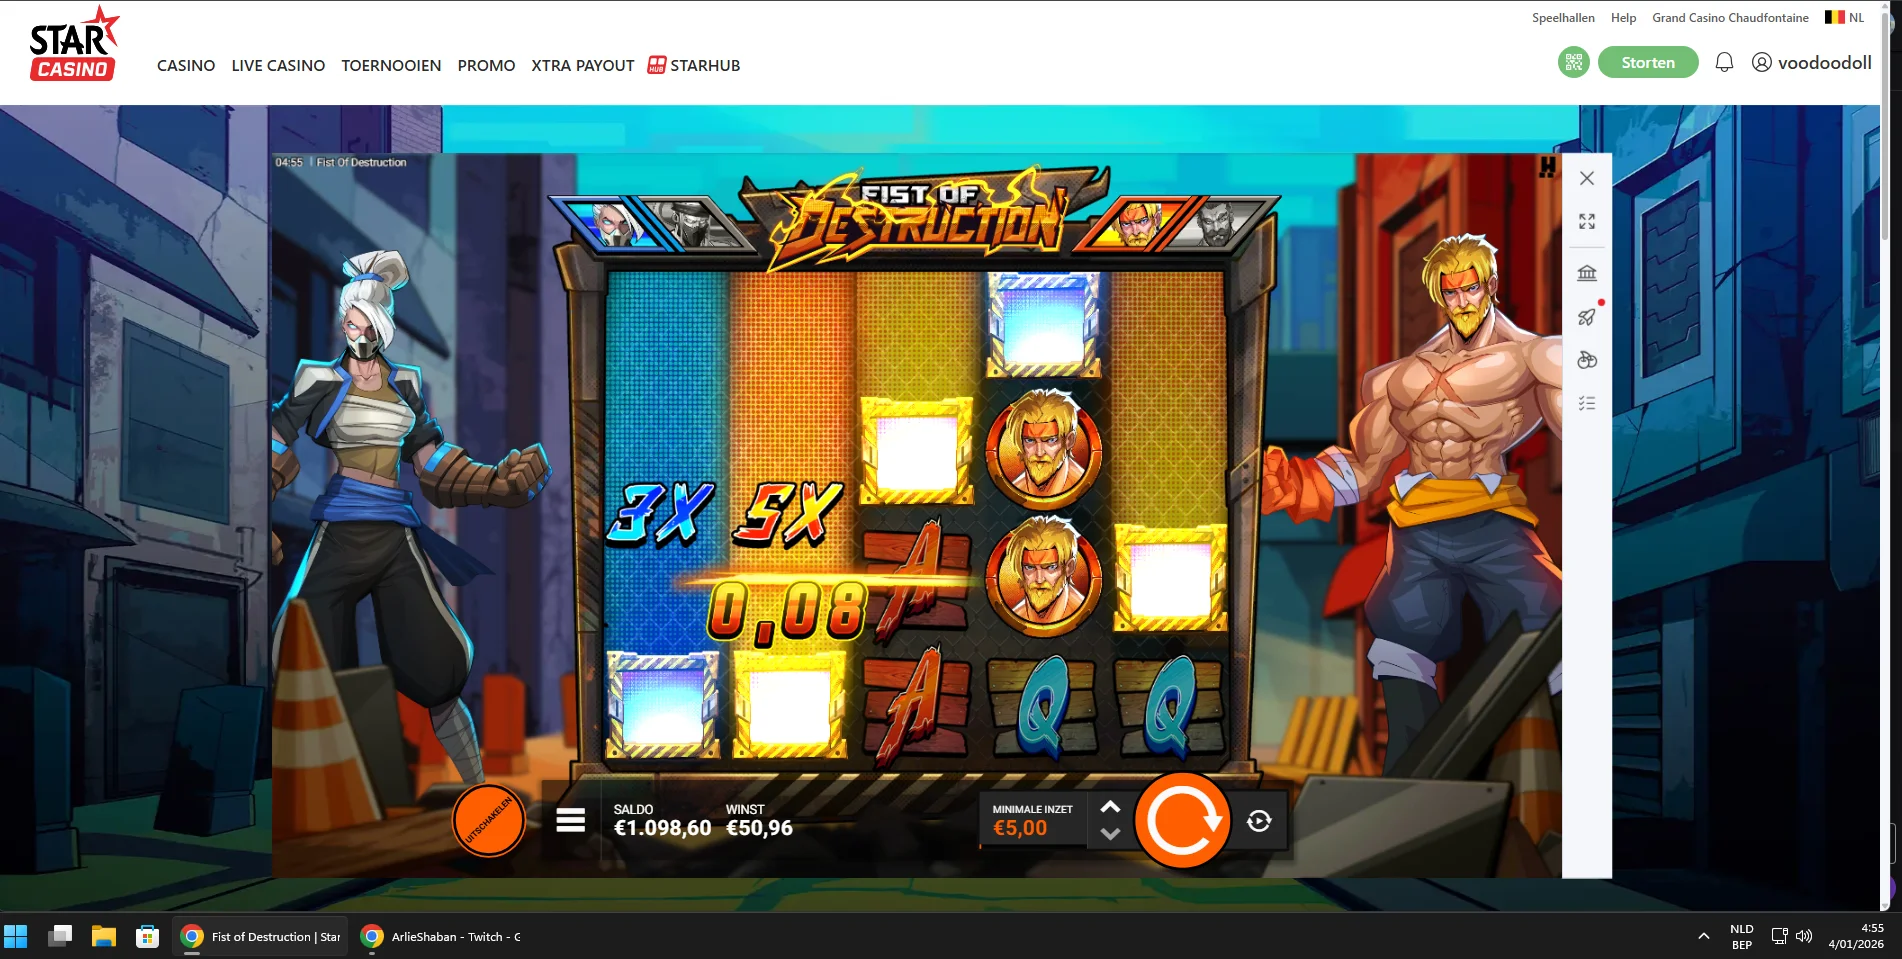Open the Windows Start menu
The image size is (1902, 959).
(16, 936)
